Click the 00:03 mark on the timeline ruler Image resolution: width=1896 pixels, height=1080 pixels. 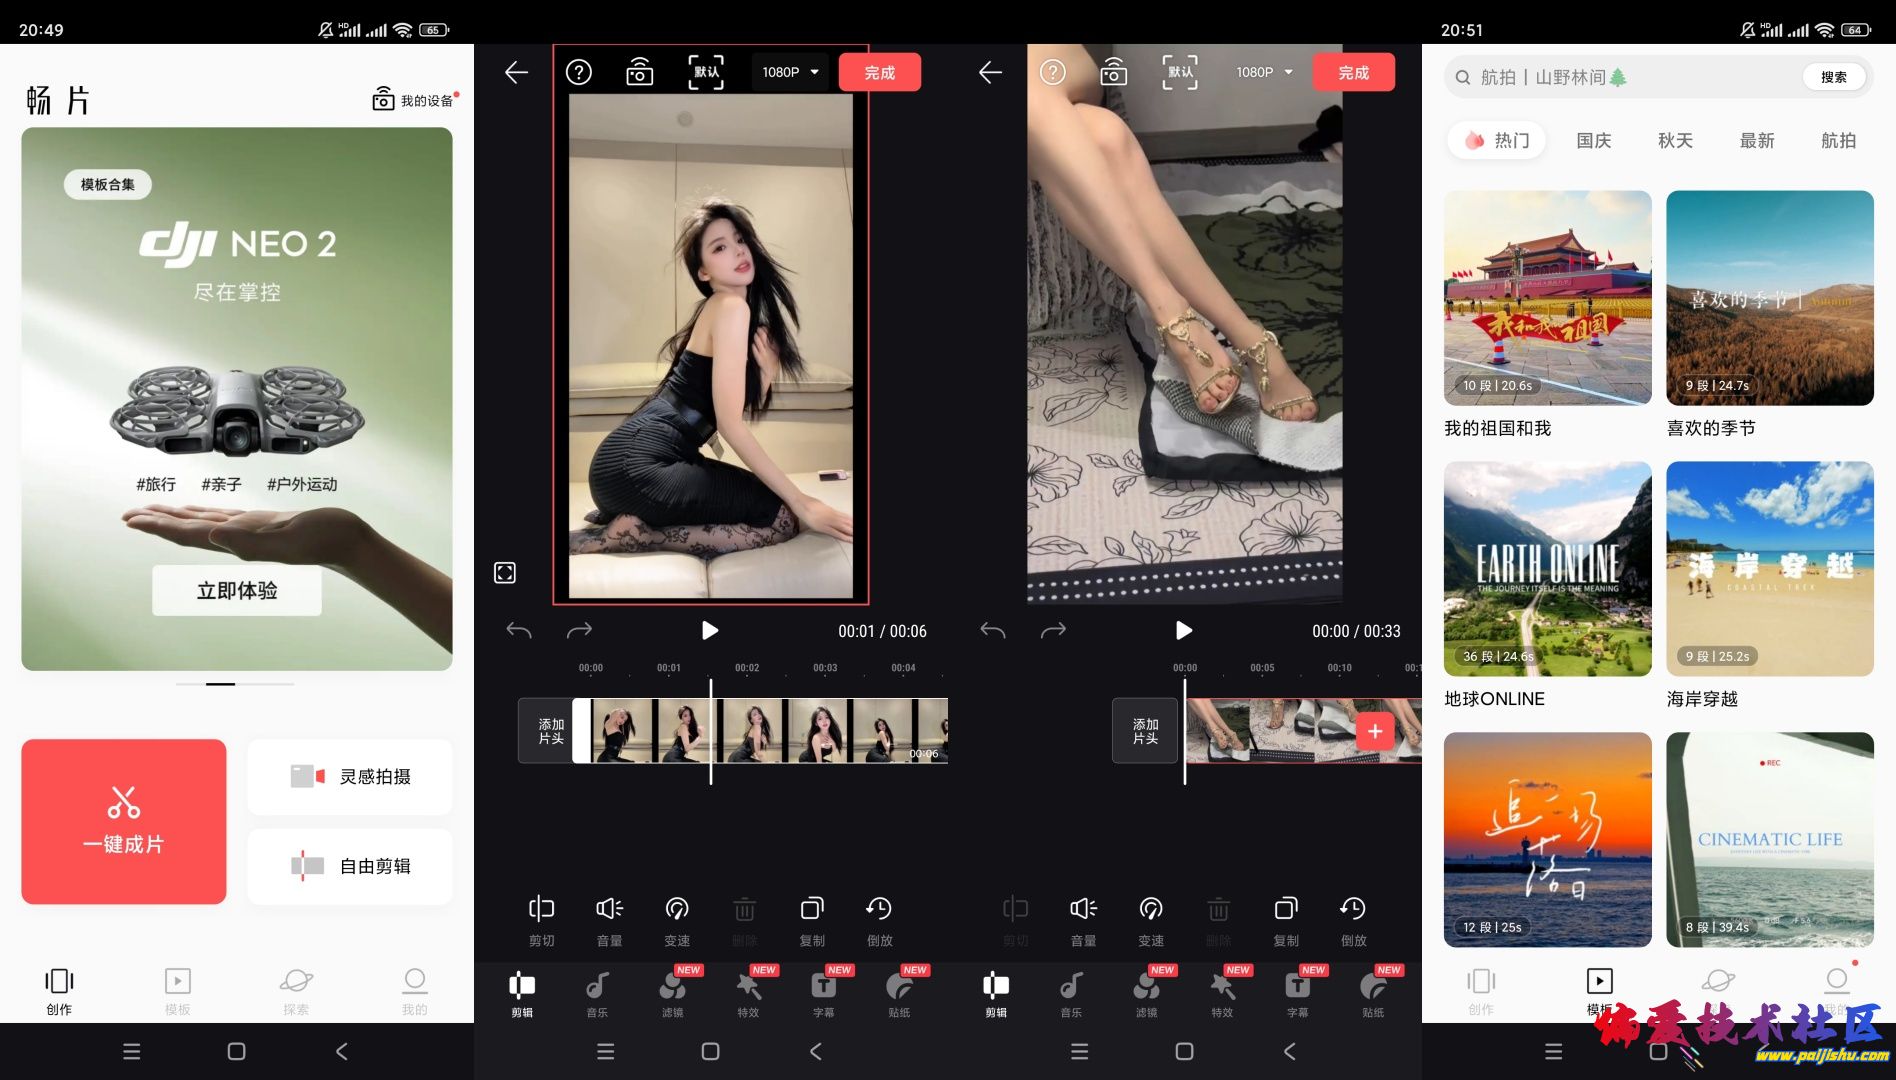tap(825, 668)
